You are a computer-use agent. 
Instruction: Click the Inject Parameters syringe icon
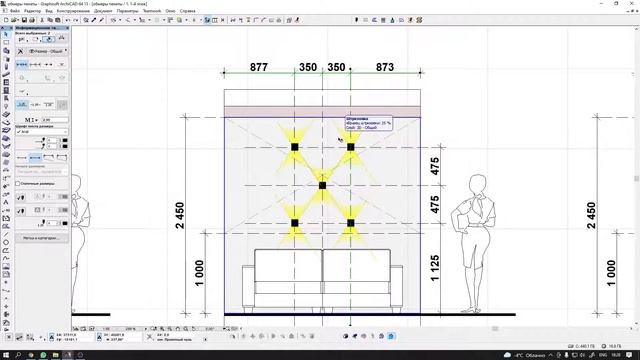point(102,20)
